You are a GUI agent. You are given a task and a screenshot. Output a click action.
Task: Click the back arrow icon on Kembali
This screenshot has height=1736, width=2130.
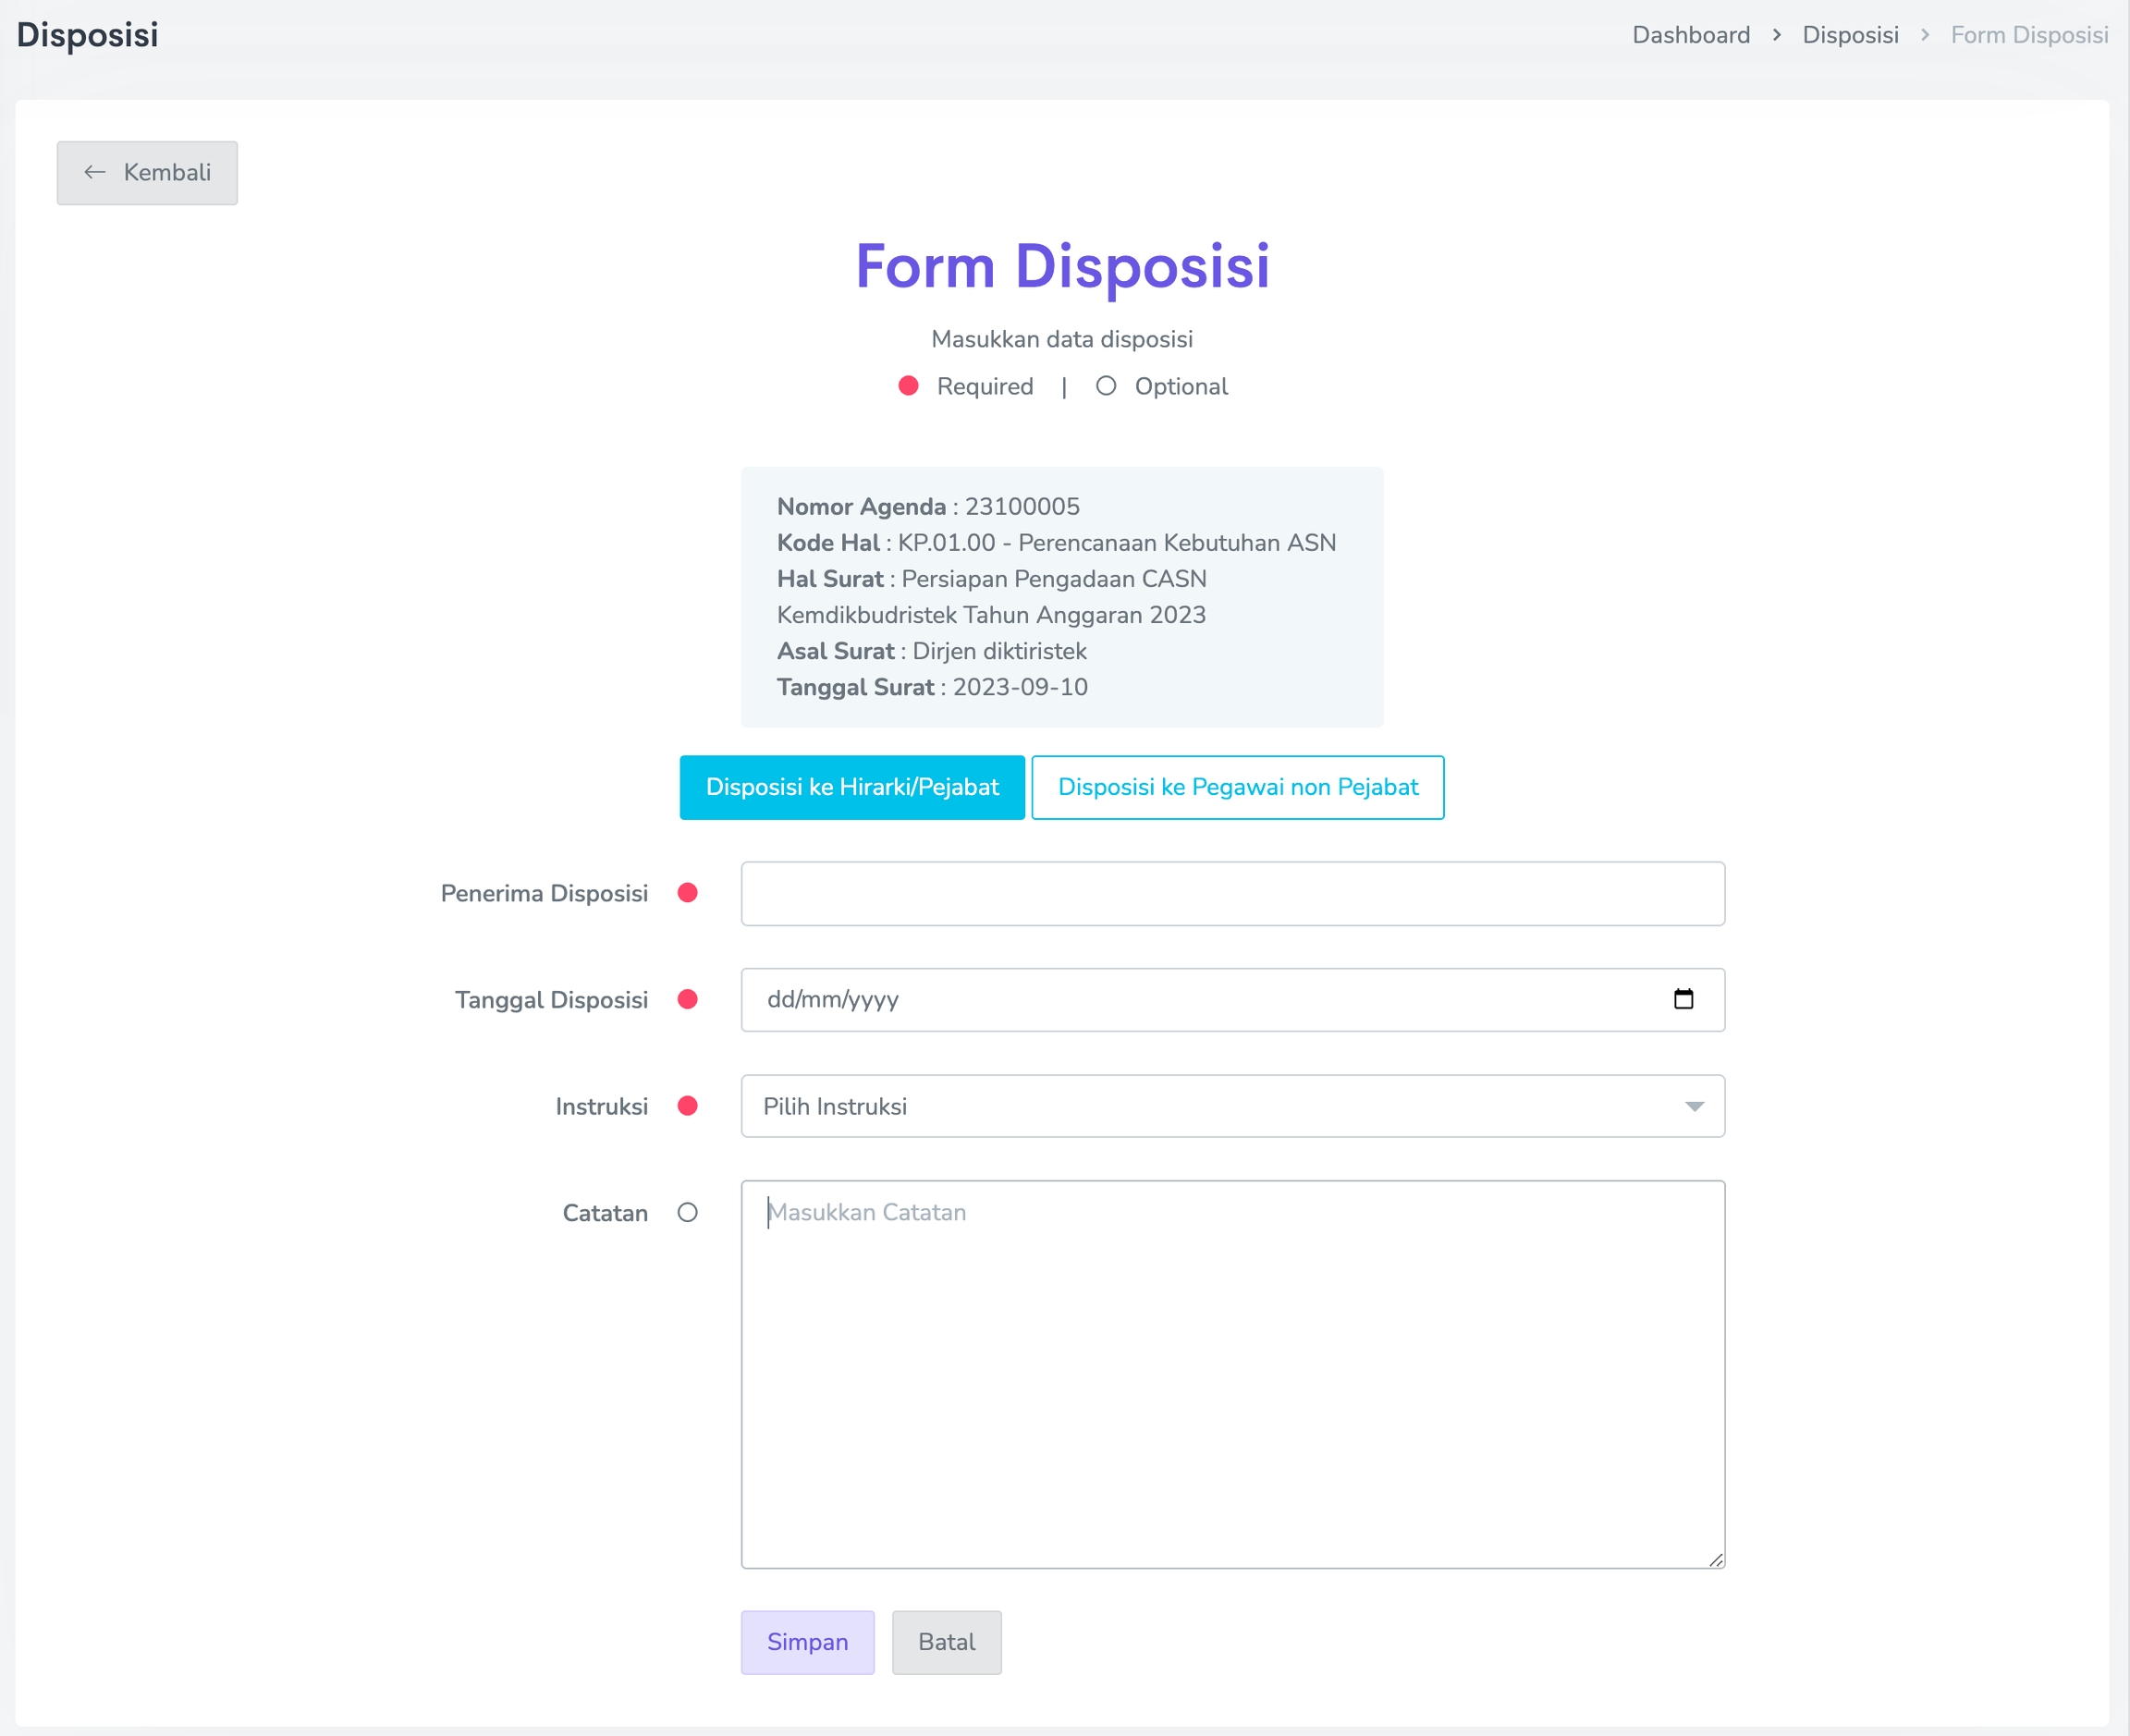[x=95, y=172]
